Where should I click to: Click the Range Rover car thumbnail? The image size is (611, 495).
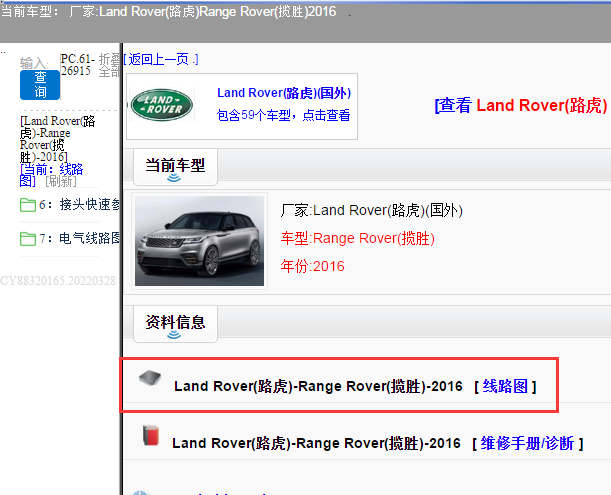(200, 241)
